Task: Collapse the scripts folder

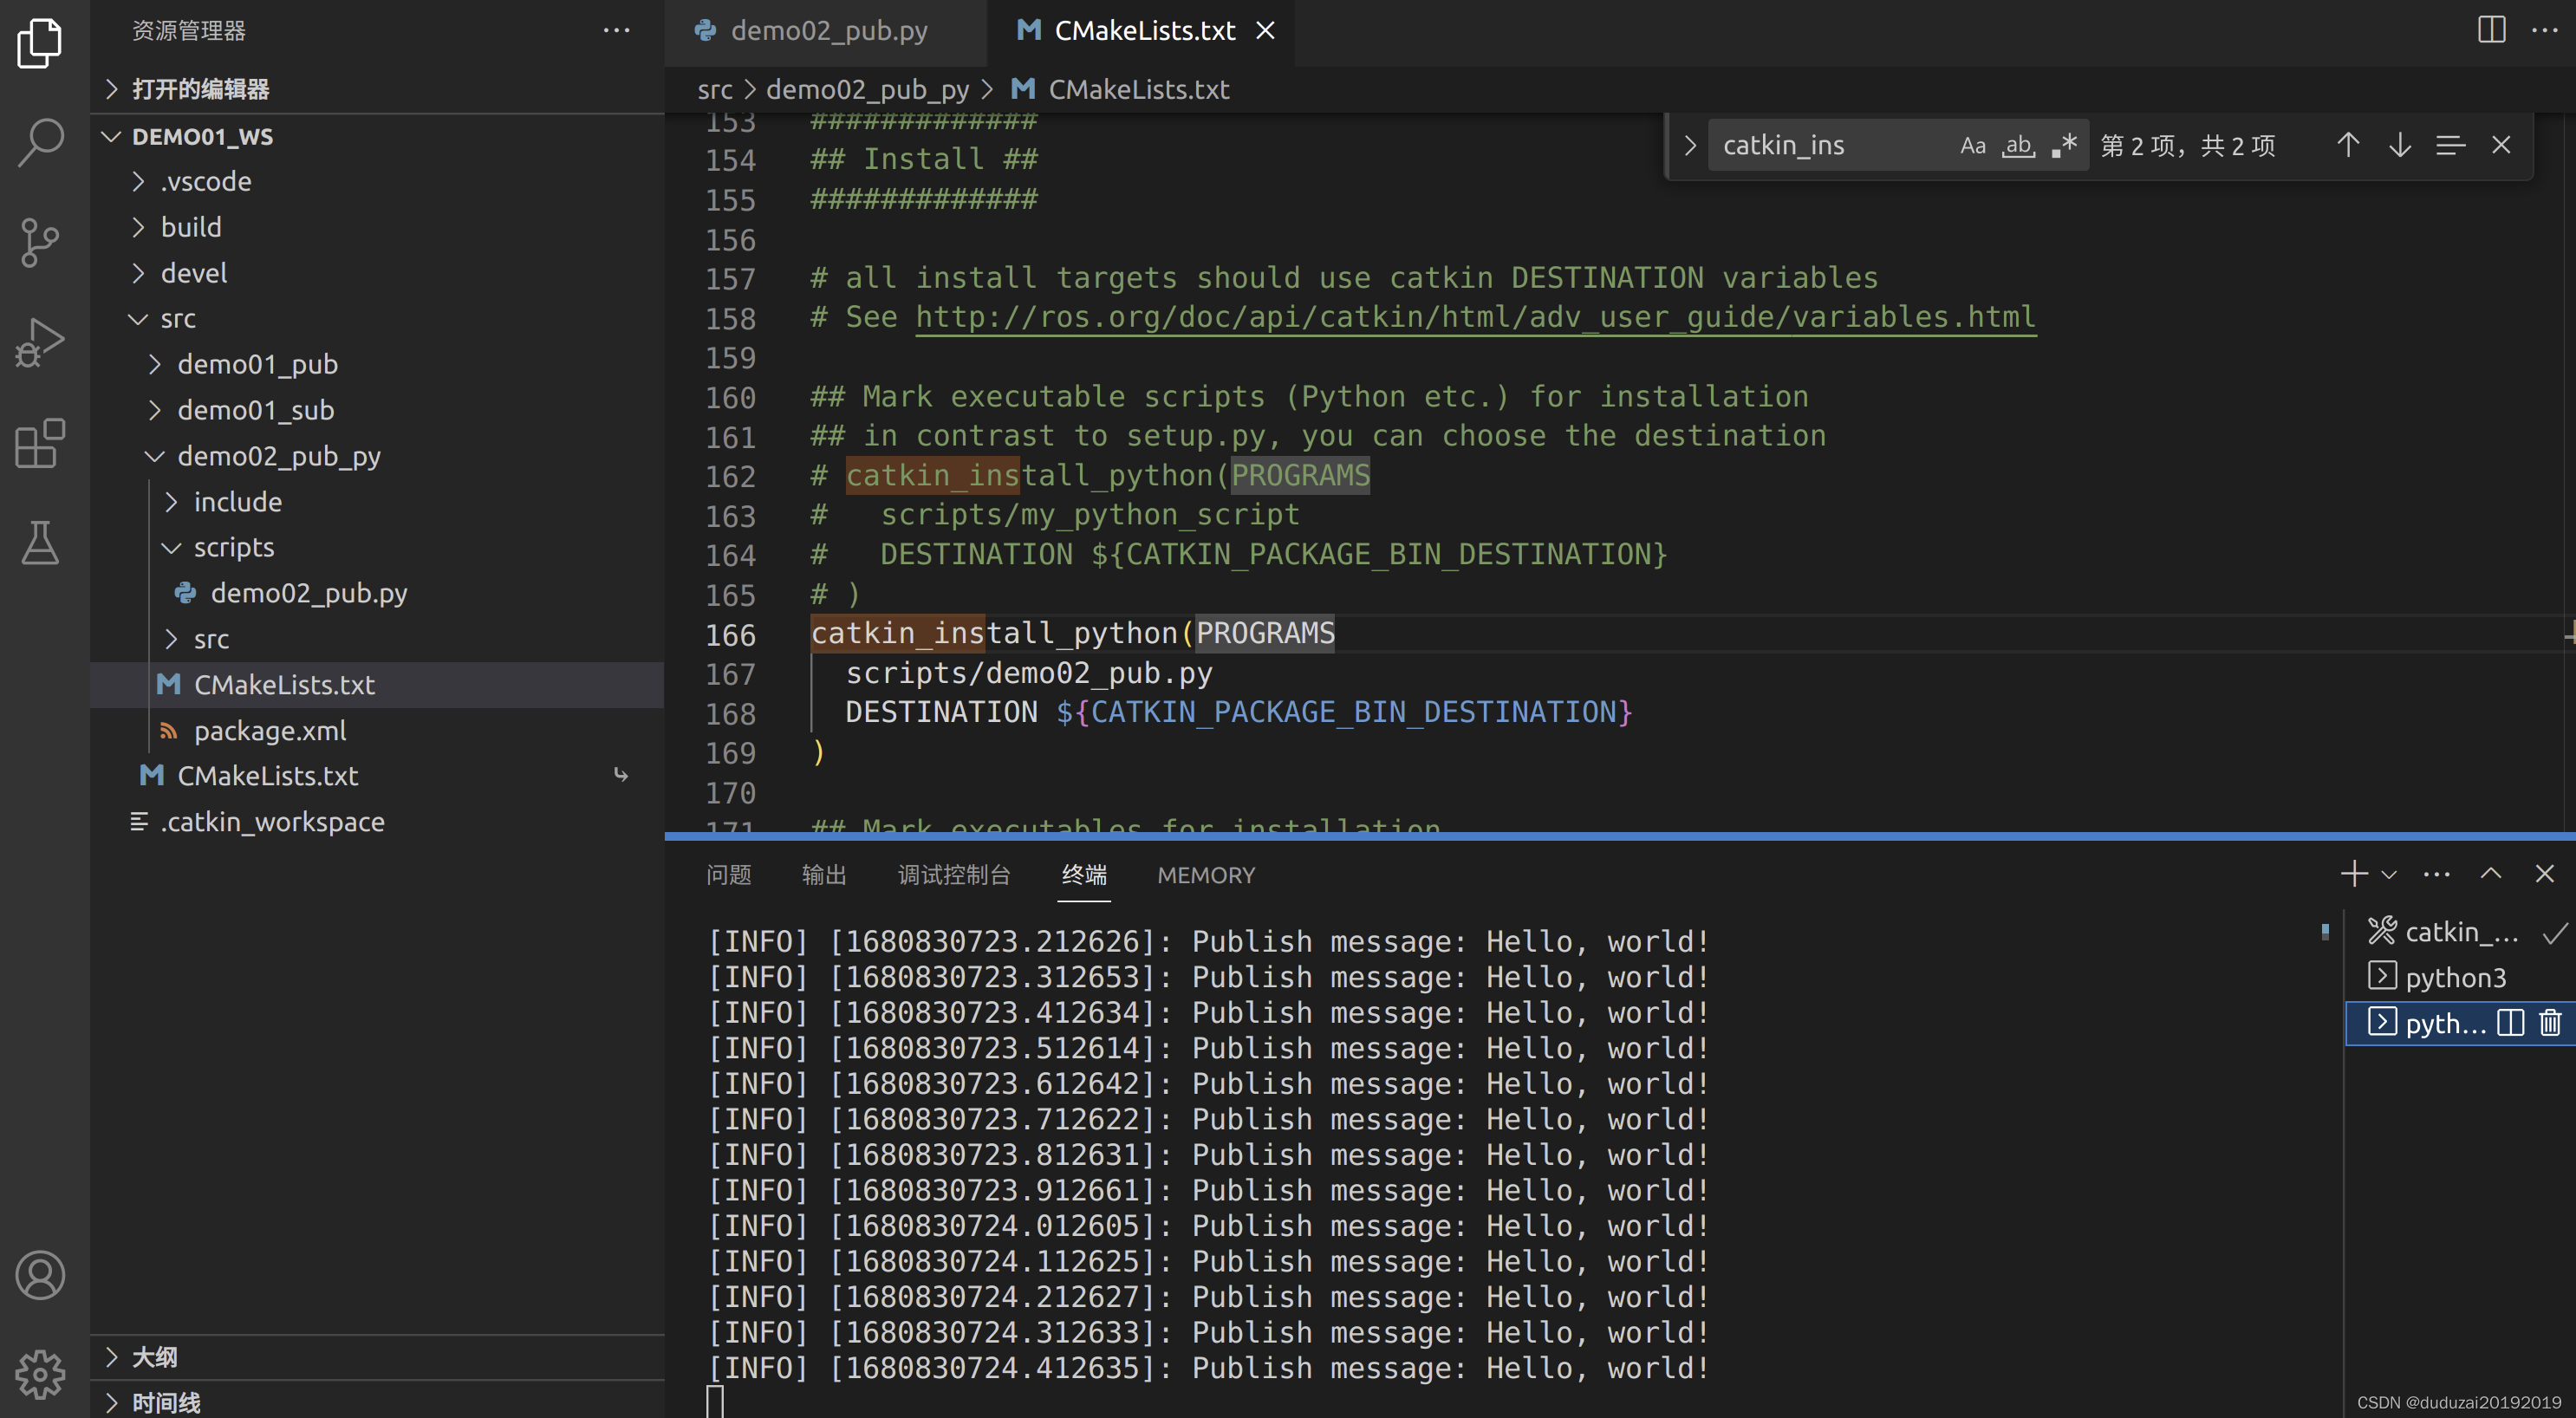Action: click(x=377, y=547)
